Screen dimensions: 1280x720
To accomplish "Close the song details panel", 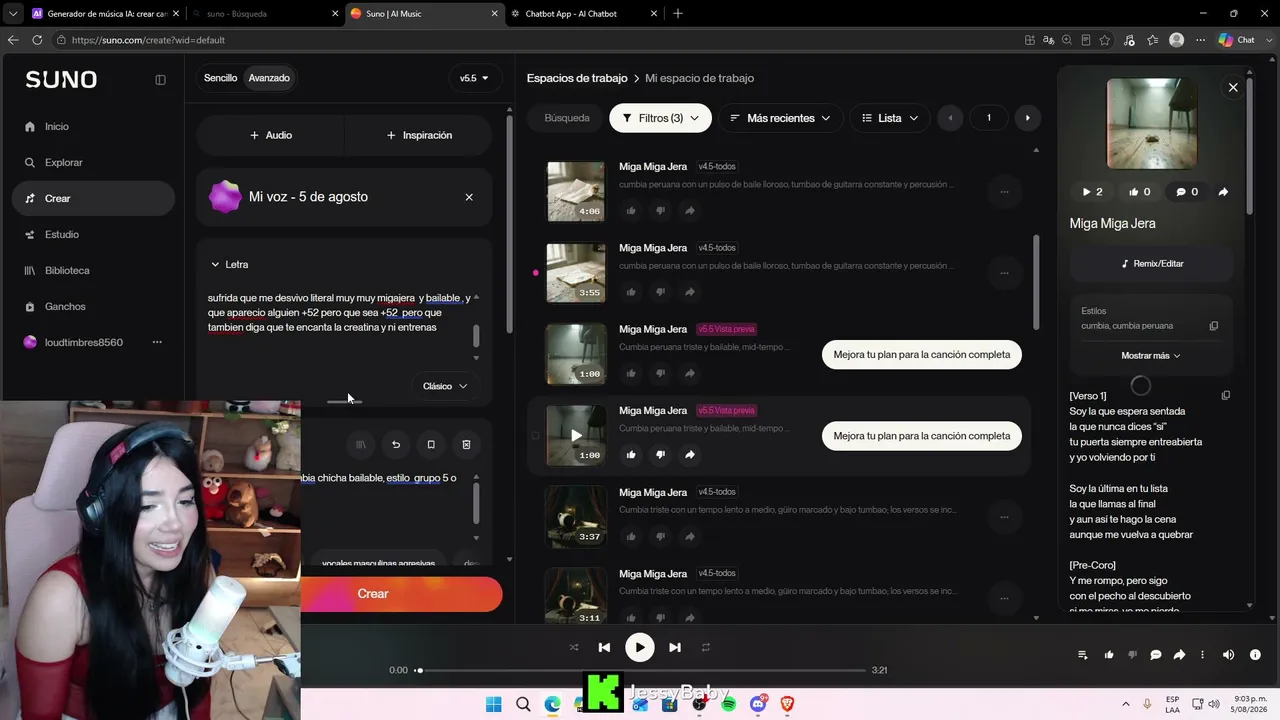I will click(1233, 88).
